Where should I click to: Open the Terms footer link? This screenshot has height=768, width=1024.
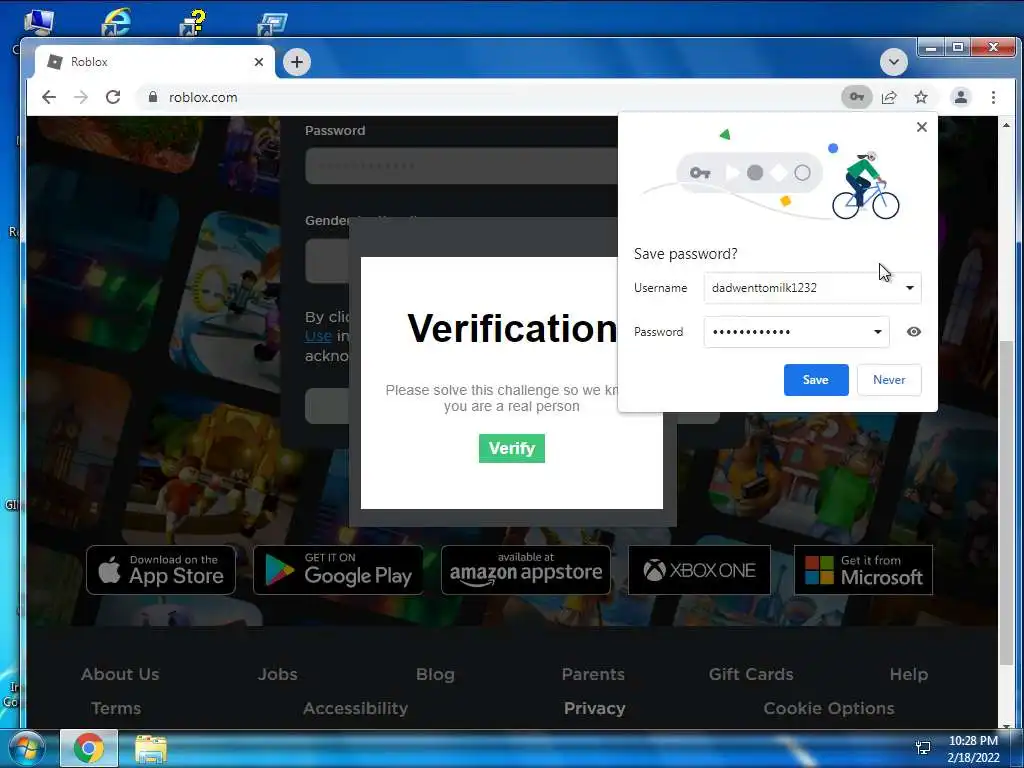(x=116, y=709)
